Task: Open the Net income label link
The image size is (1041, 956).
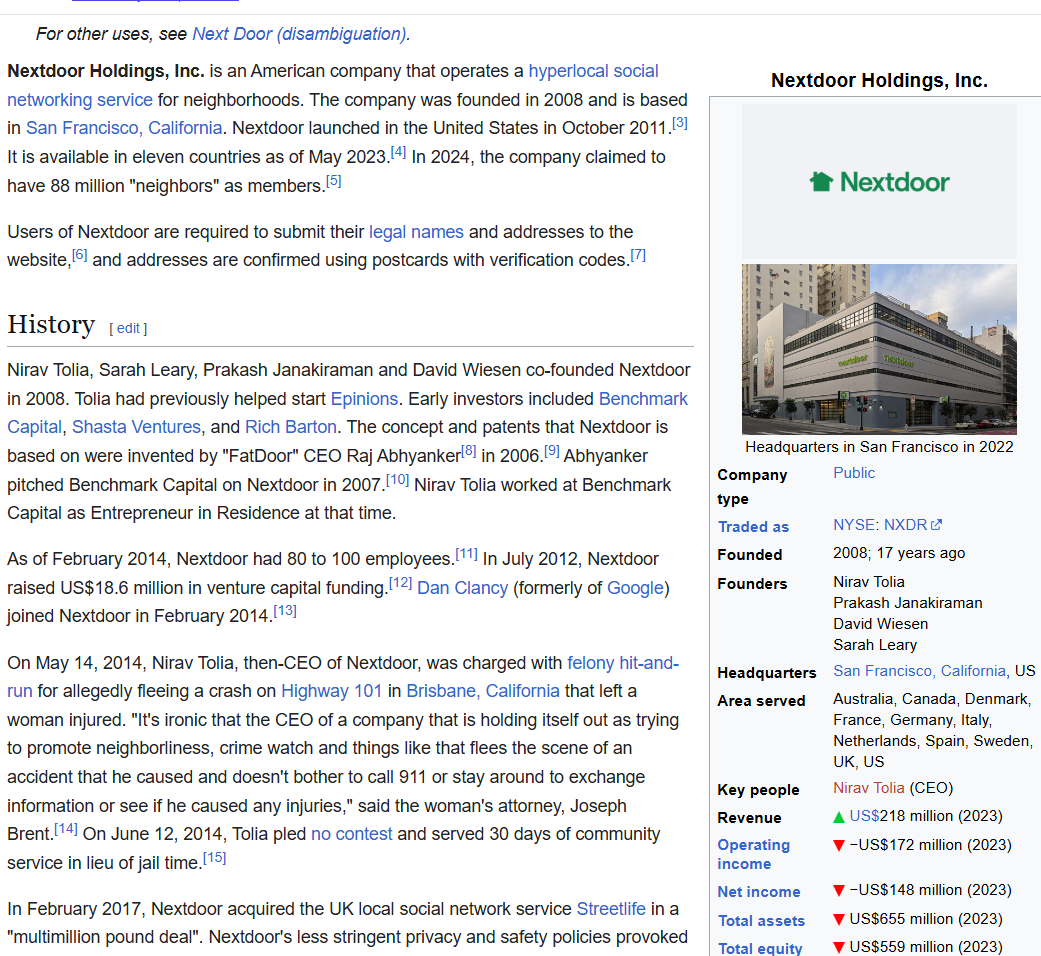Action: pos(759,892)
